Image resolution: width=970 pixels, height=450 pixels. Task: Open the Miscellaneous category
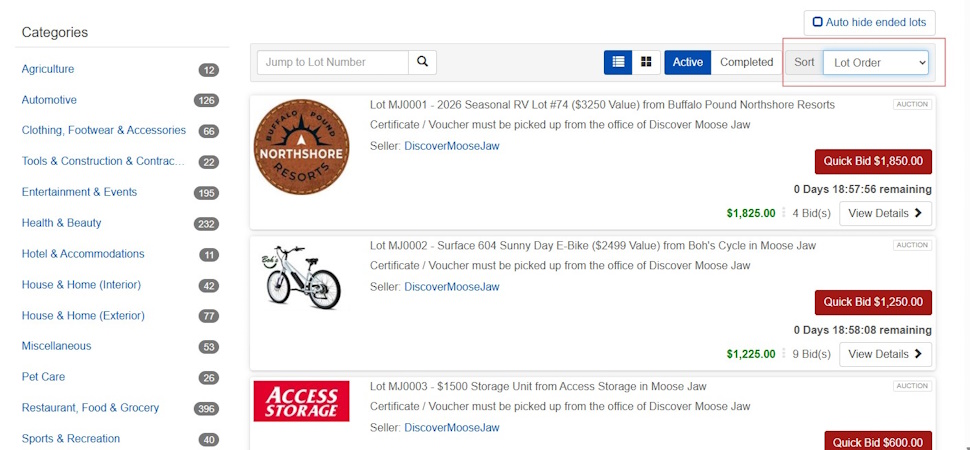point(56,346)
